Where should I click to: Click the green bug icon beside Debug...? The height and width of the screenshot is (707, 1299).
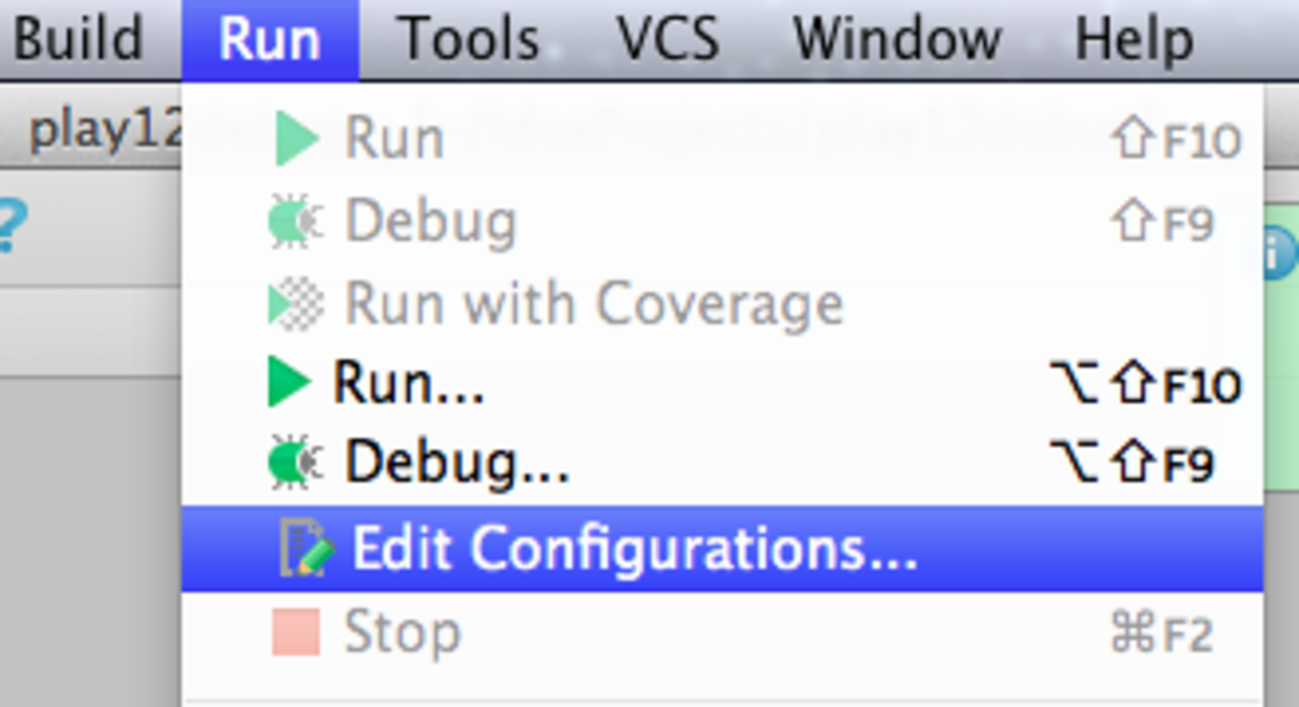coord(295,464)
